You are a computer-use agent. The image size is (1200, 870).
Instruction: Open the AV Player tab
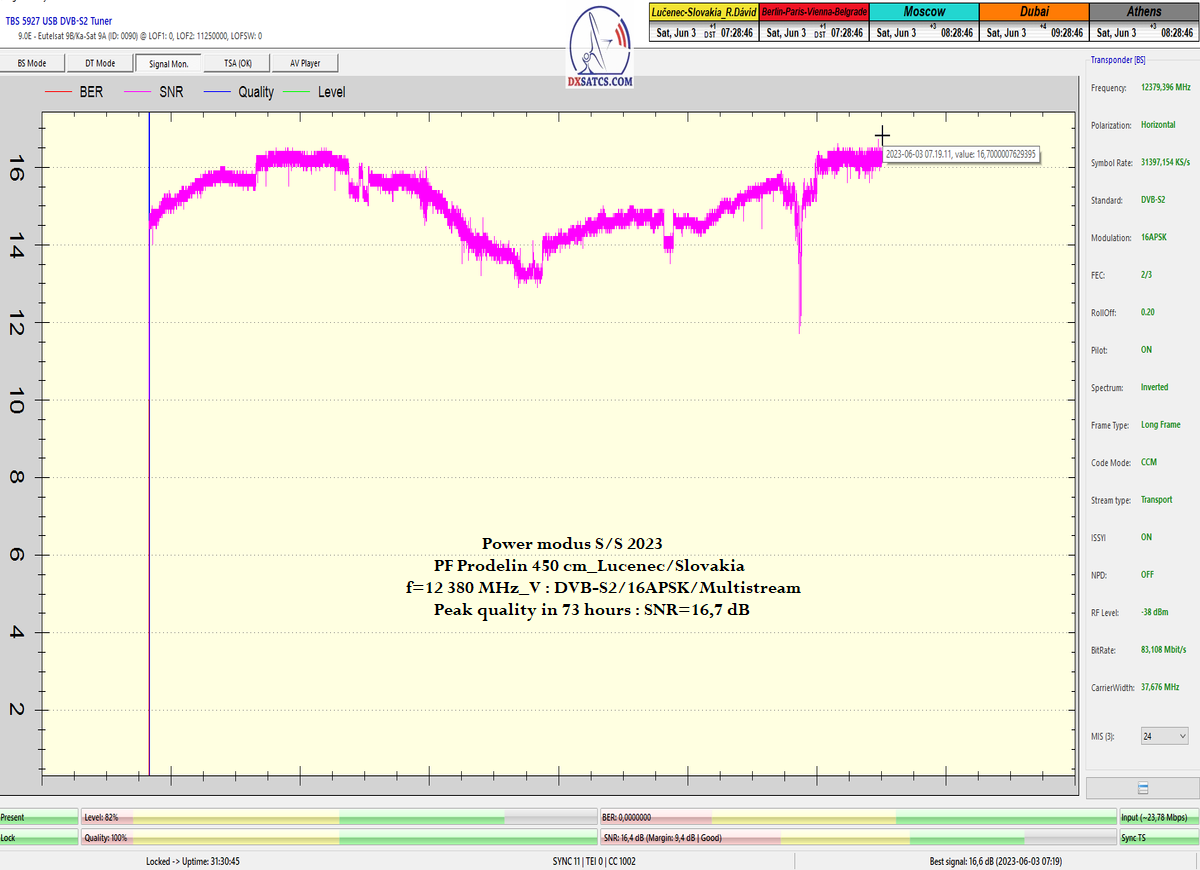click(305, 63)
